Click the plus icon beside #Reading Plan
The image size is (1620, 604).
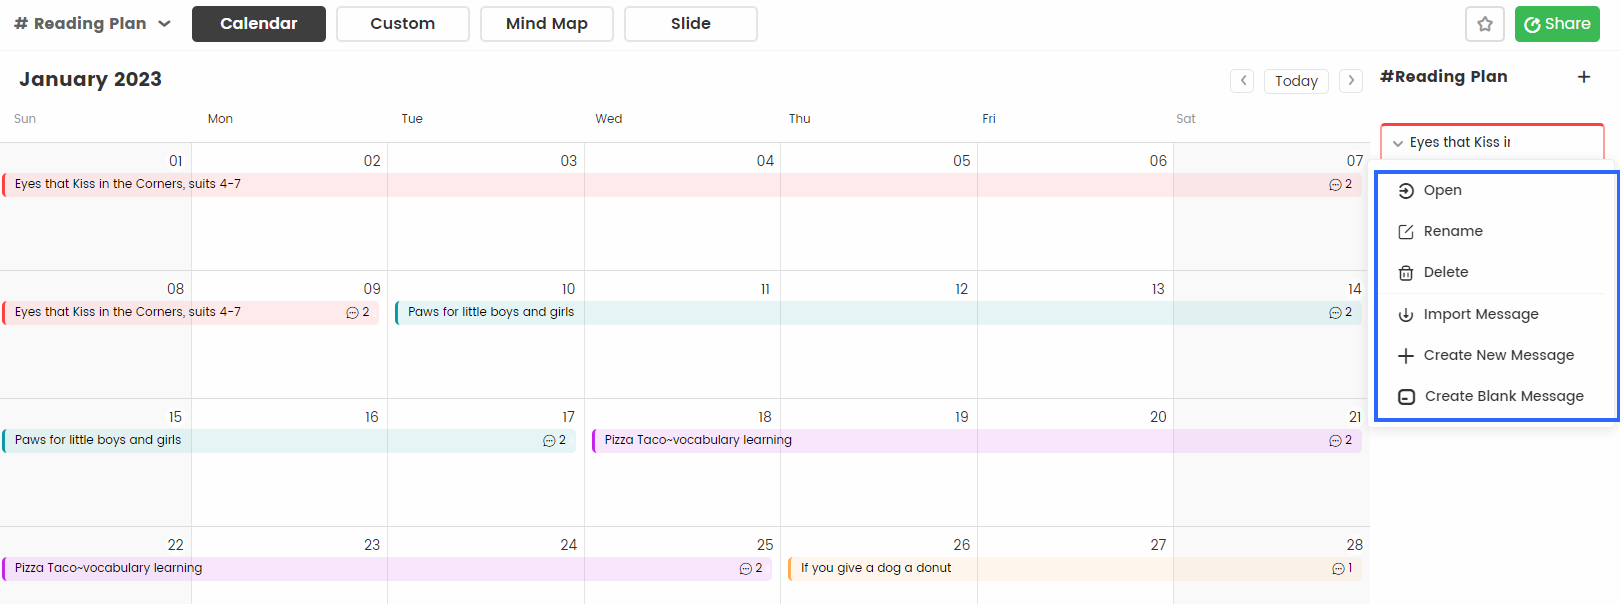click(1584, 77)
